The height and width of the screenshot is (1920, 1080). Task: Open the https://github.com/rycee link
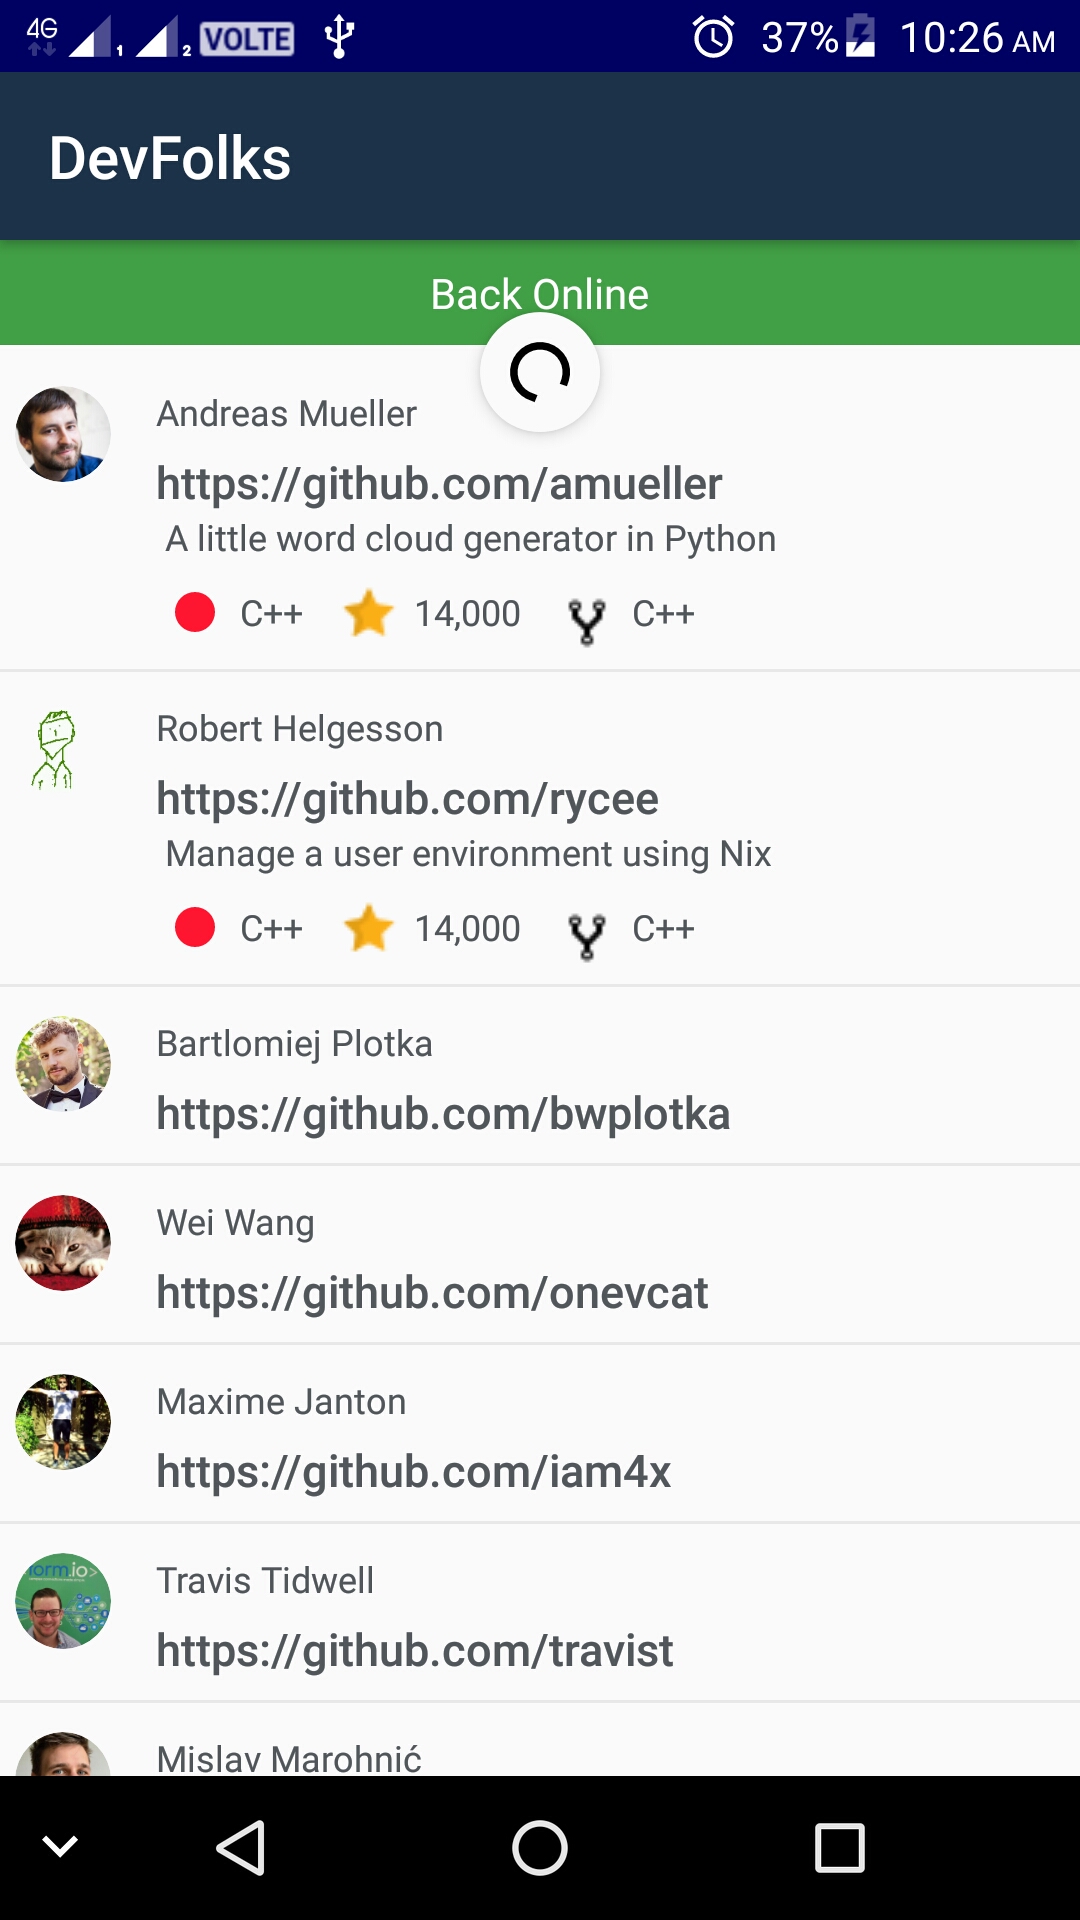point(407,799)
